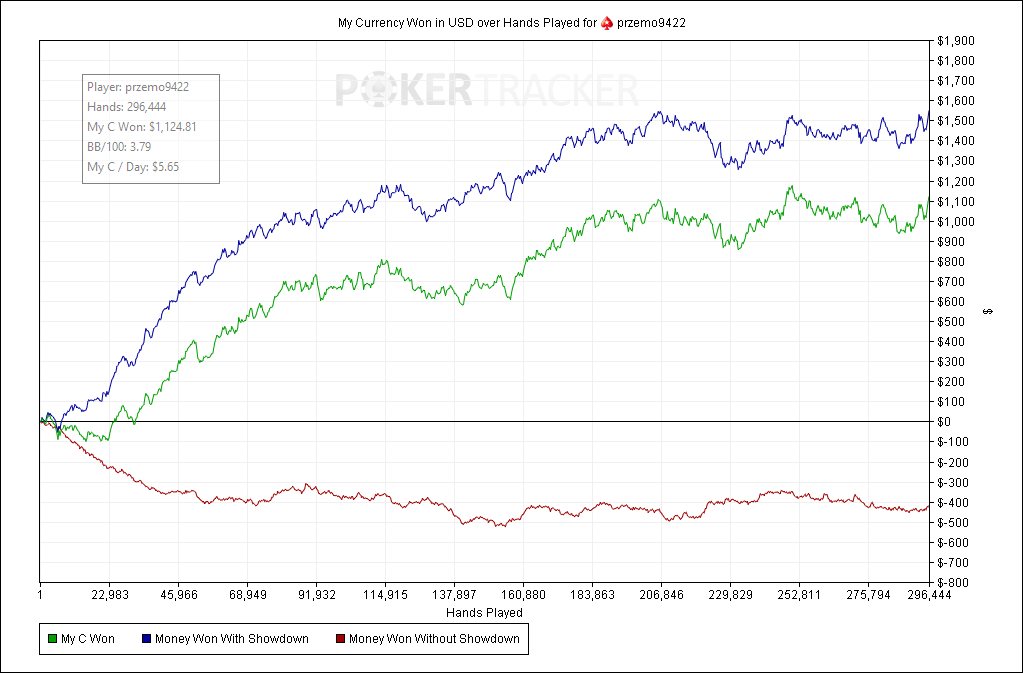Click 'My C Won: $1,124.81' stat
The height and width of the screenshot is (673, 1023).
point(142,127)
